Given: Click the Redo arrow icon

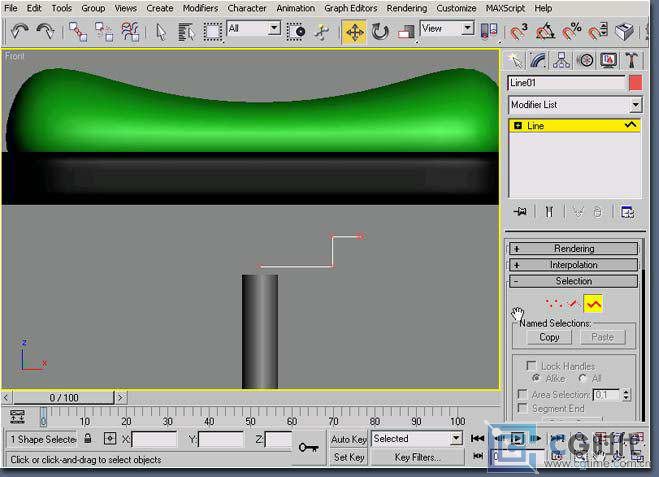Looking at the screenshot, I should pyautogui.click(x=45, y=31).
